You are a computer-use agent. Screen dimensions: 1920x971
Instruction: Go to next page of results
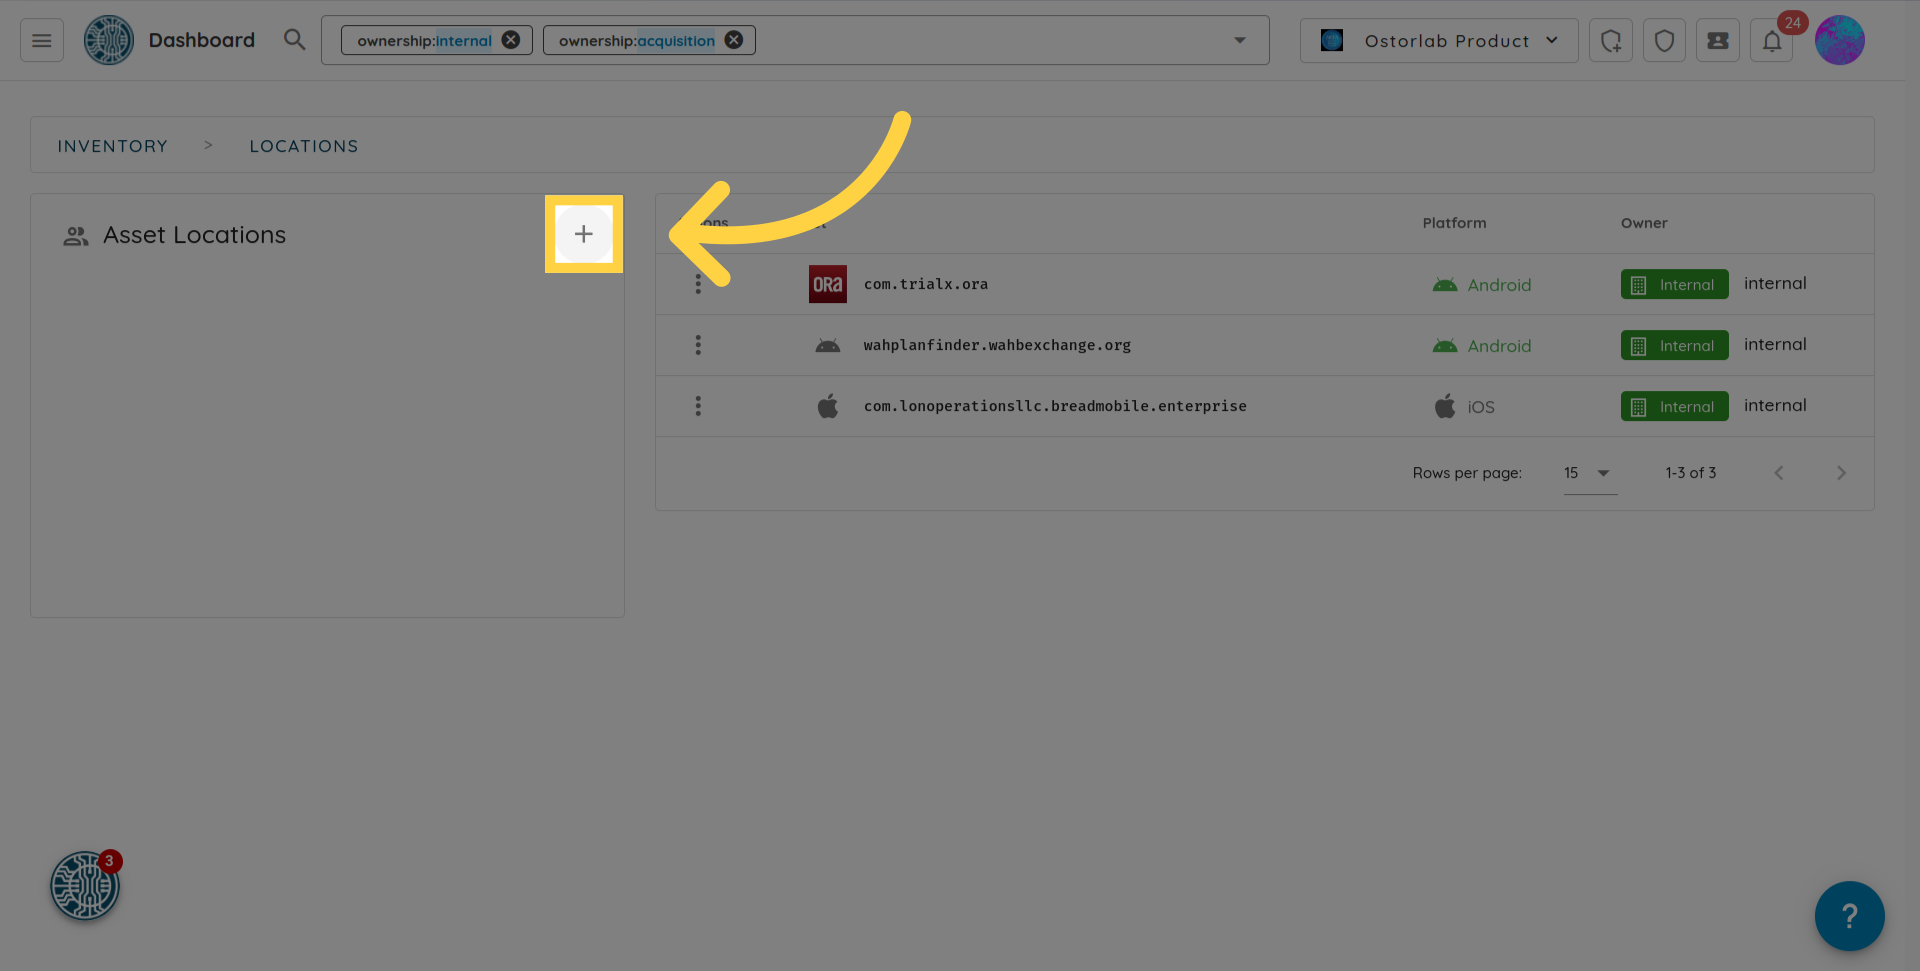click(x=1840, y=473)
